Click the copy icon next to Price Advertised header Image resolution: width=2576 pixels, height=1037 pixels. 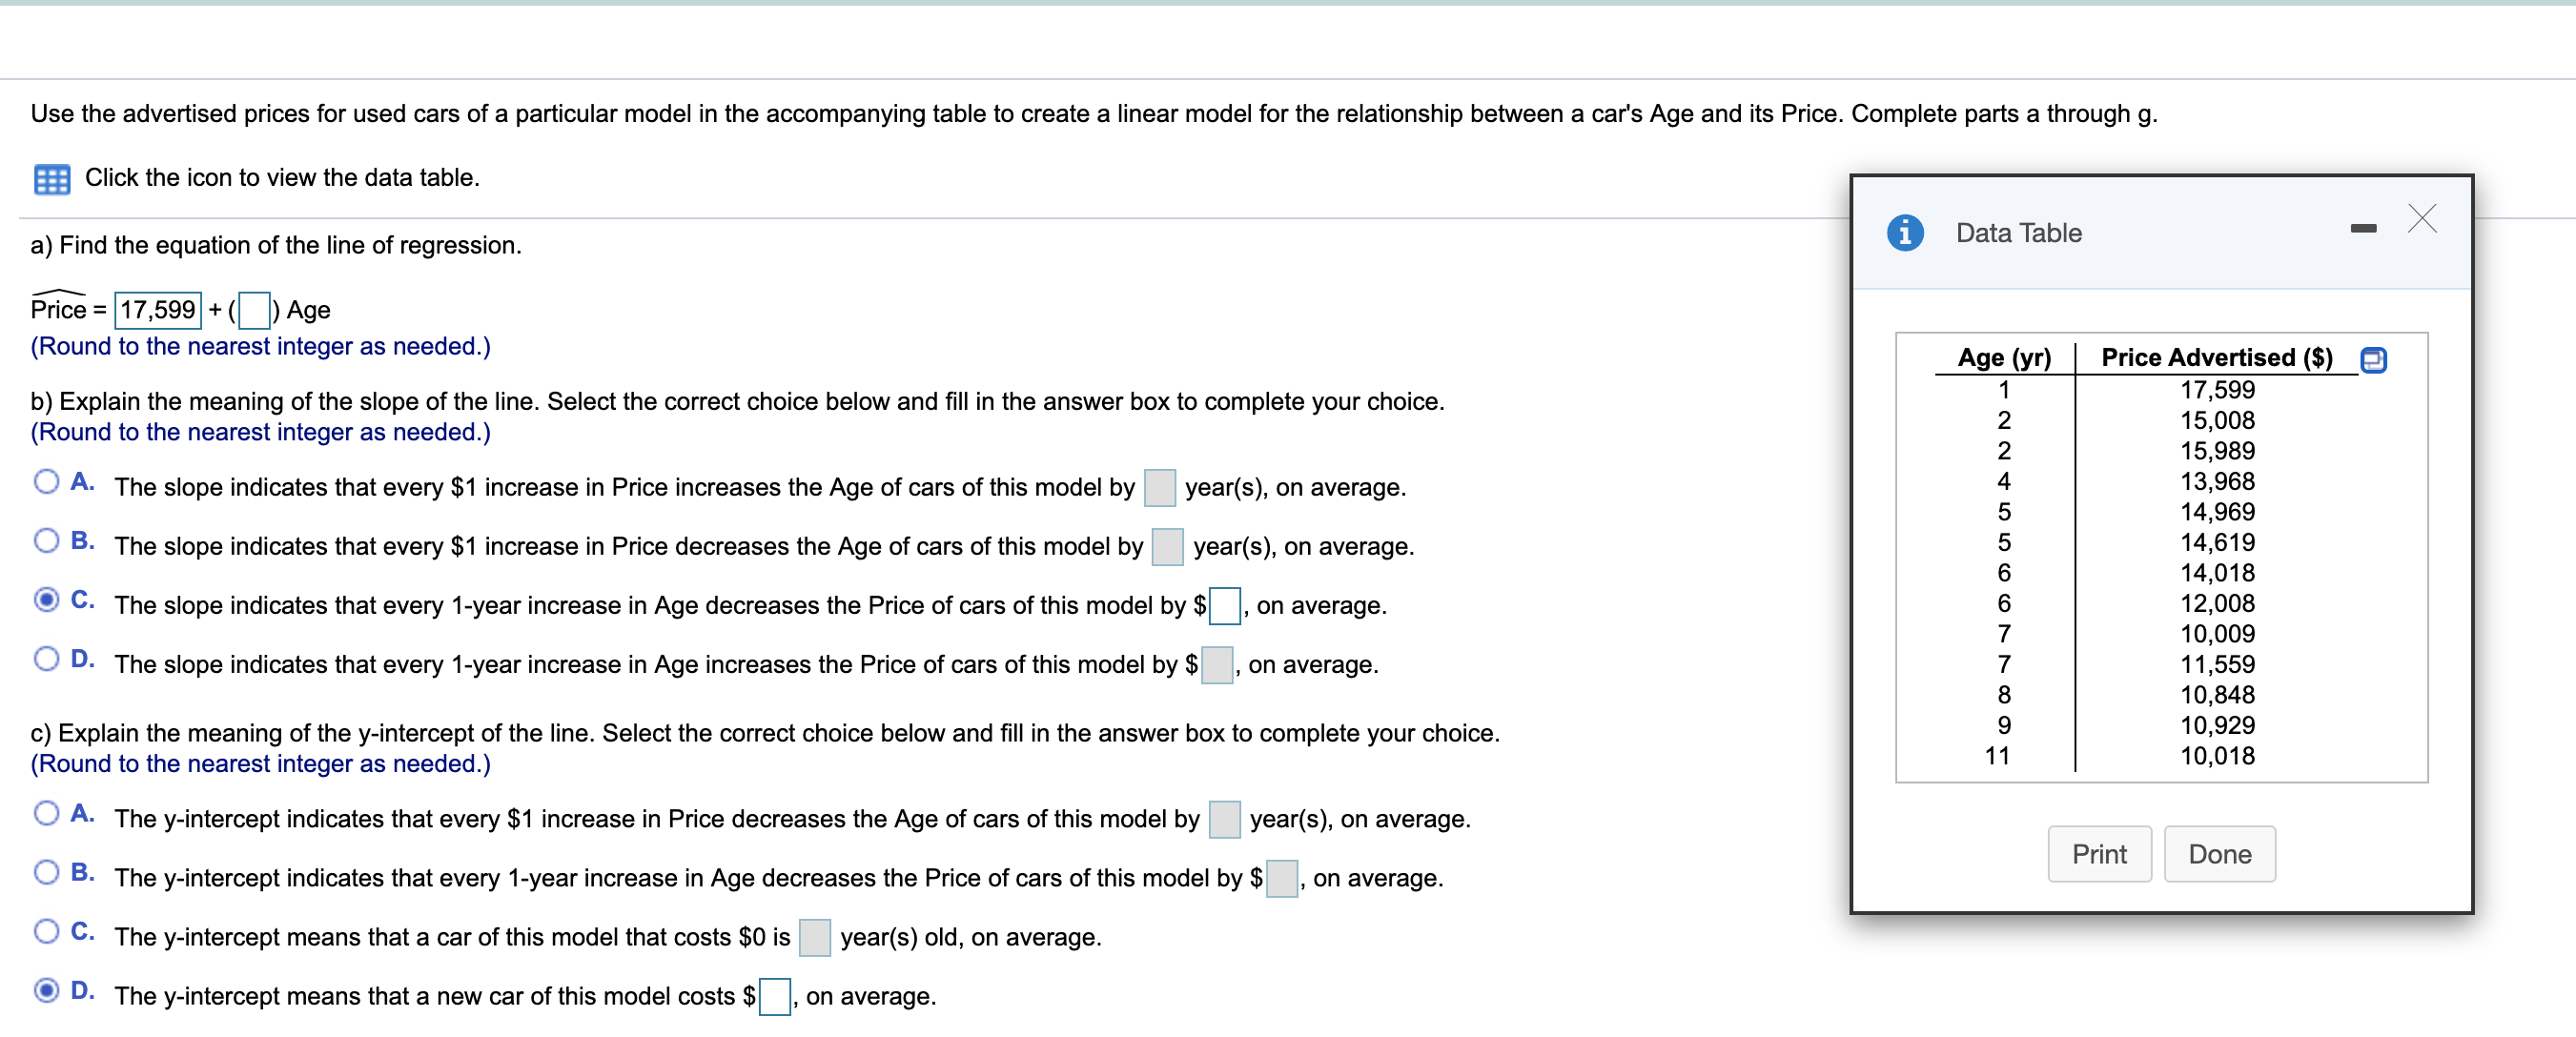click(x=2374, y=359)
